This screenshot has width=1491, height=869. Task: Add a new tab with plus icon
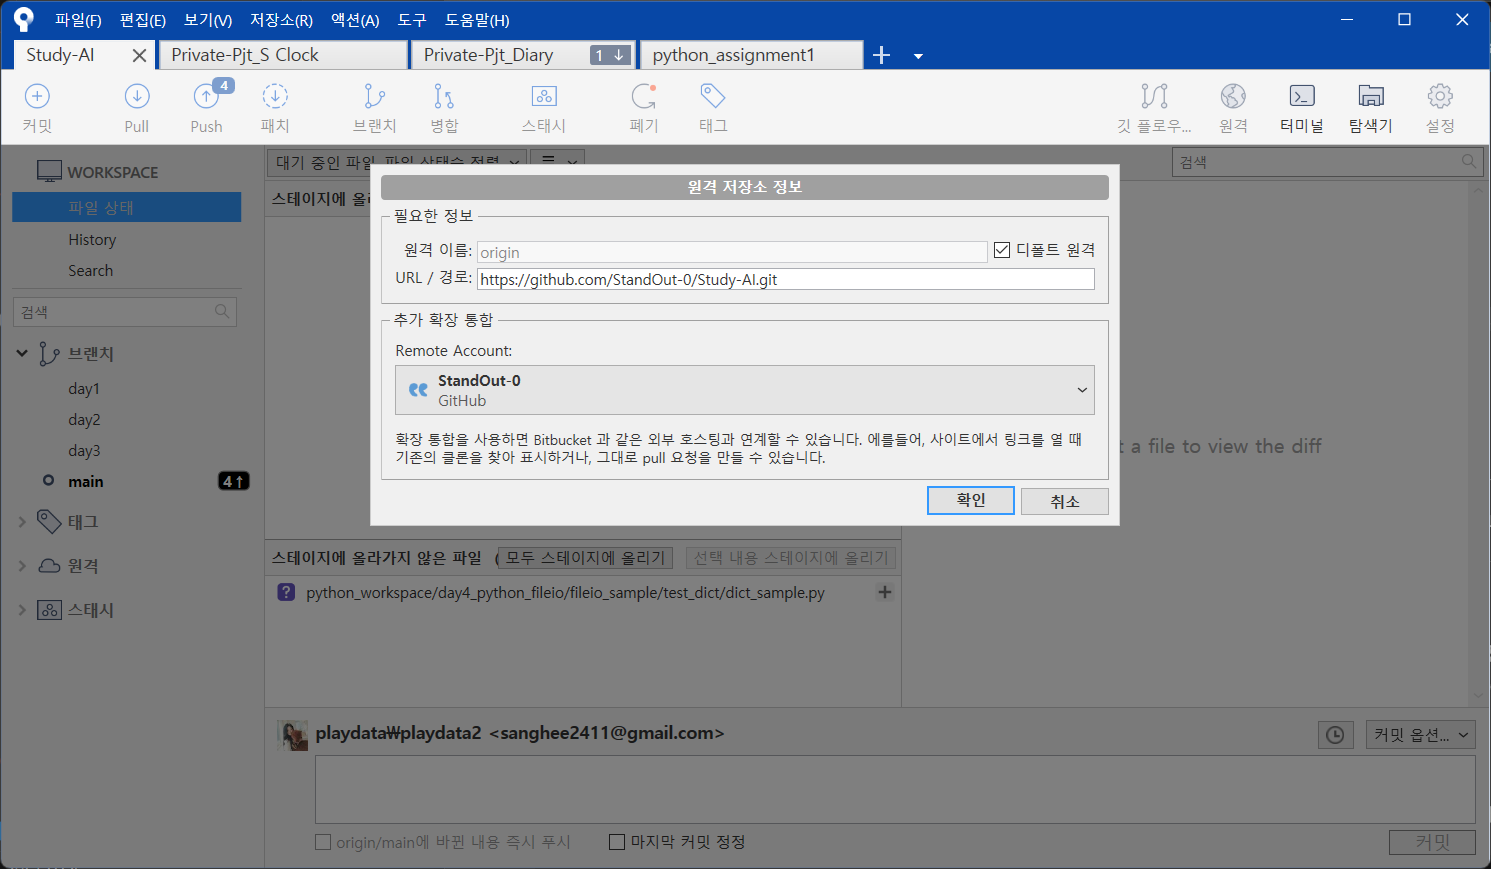[881, 55]
